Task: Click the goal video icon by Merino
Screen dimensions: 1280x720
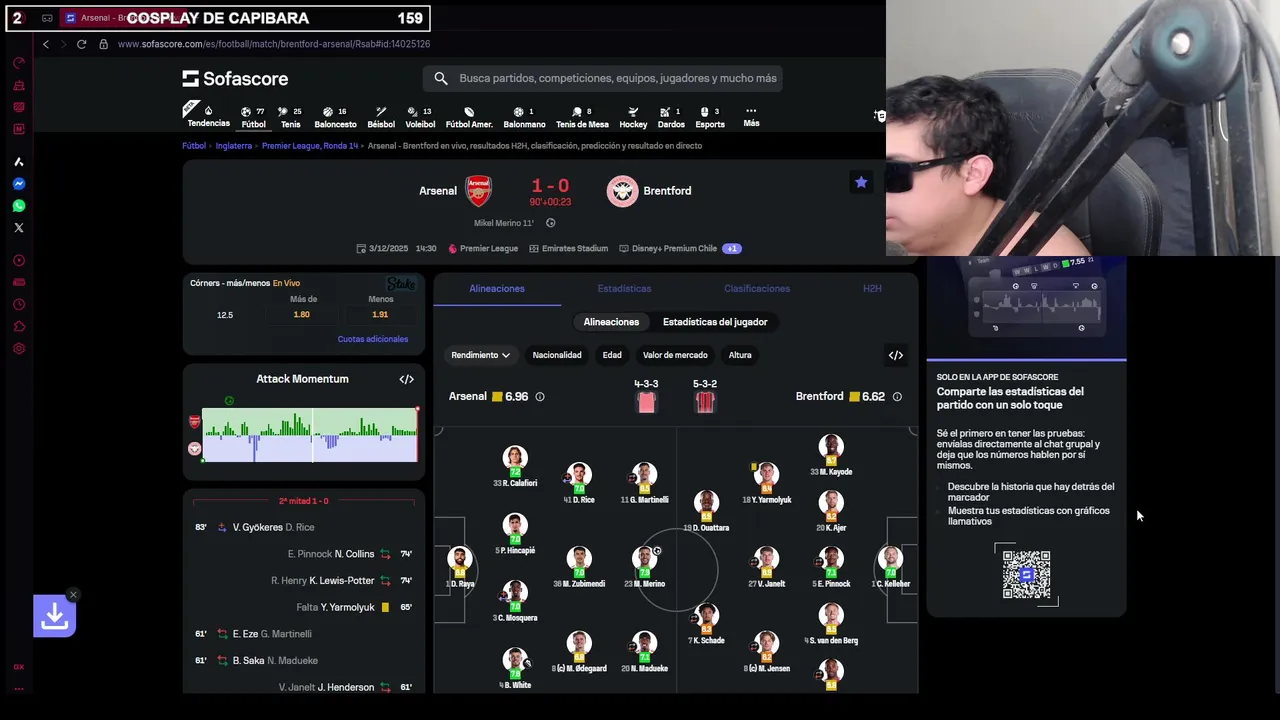Action: tap(551, 223)
